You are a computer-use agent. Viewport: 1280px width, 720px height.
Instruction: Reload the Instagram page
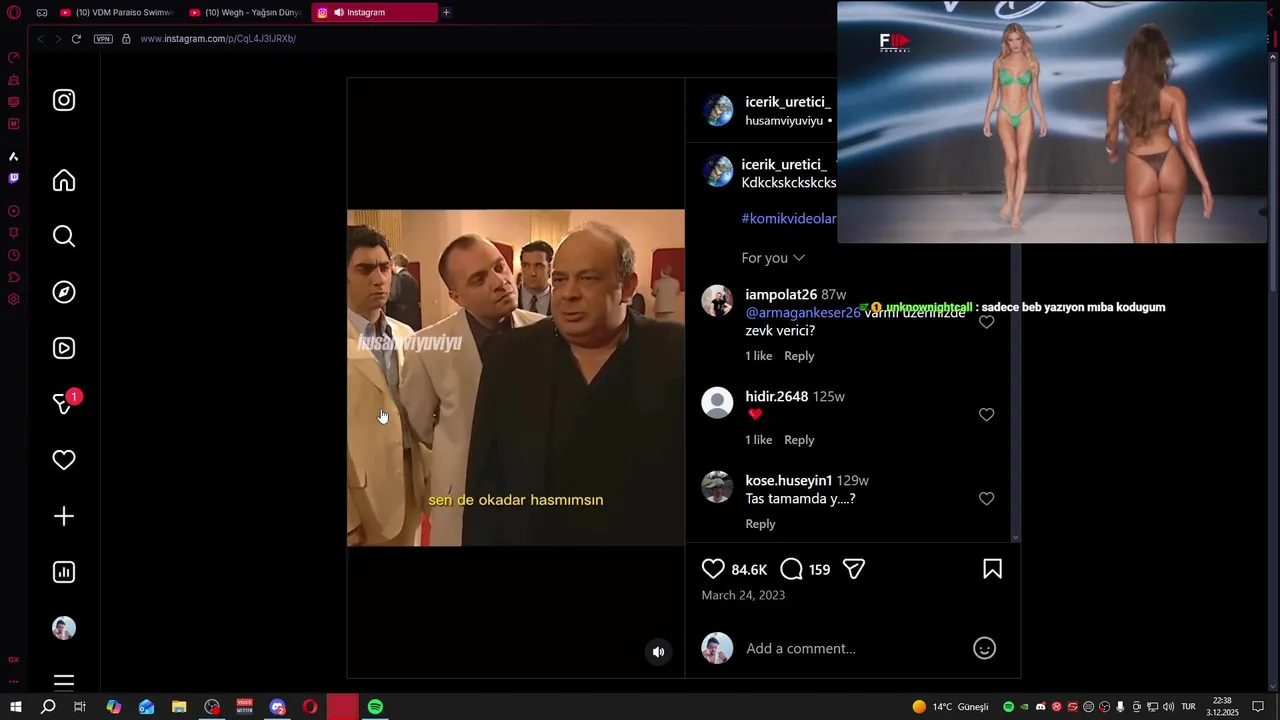(x=76, y=39)
